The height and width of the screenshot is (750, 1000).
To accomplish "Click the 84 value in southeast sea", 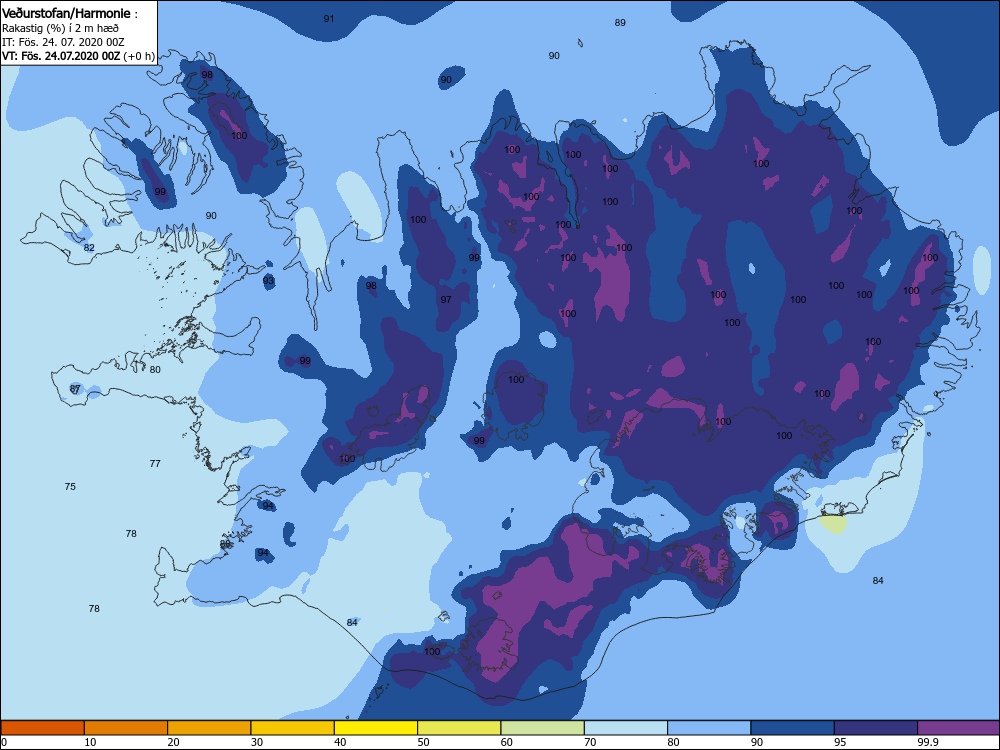I will [x=878, y=580].
